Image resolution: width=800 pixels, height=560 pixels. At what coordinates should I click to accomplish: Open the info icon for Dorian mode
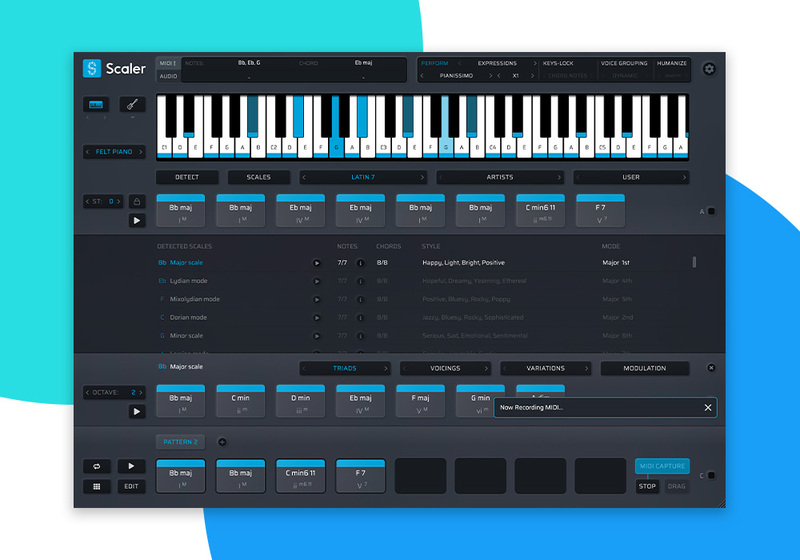coord(360,318)
